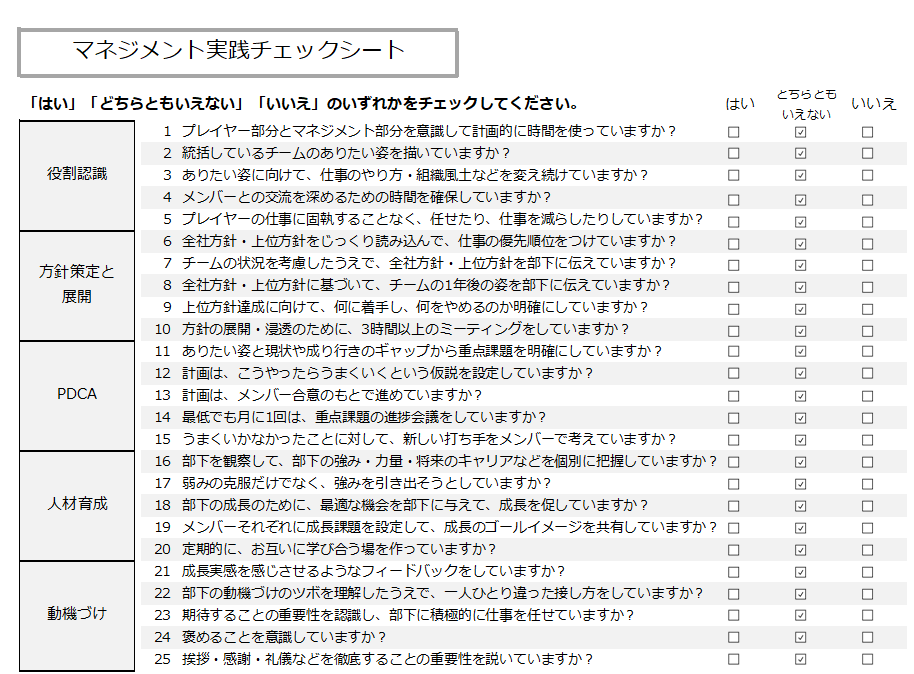Check はい for question 1
The height and width of the screenshot is (674, 914).
pyautogui.click(x=734, y=132)
